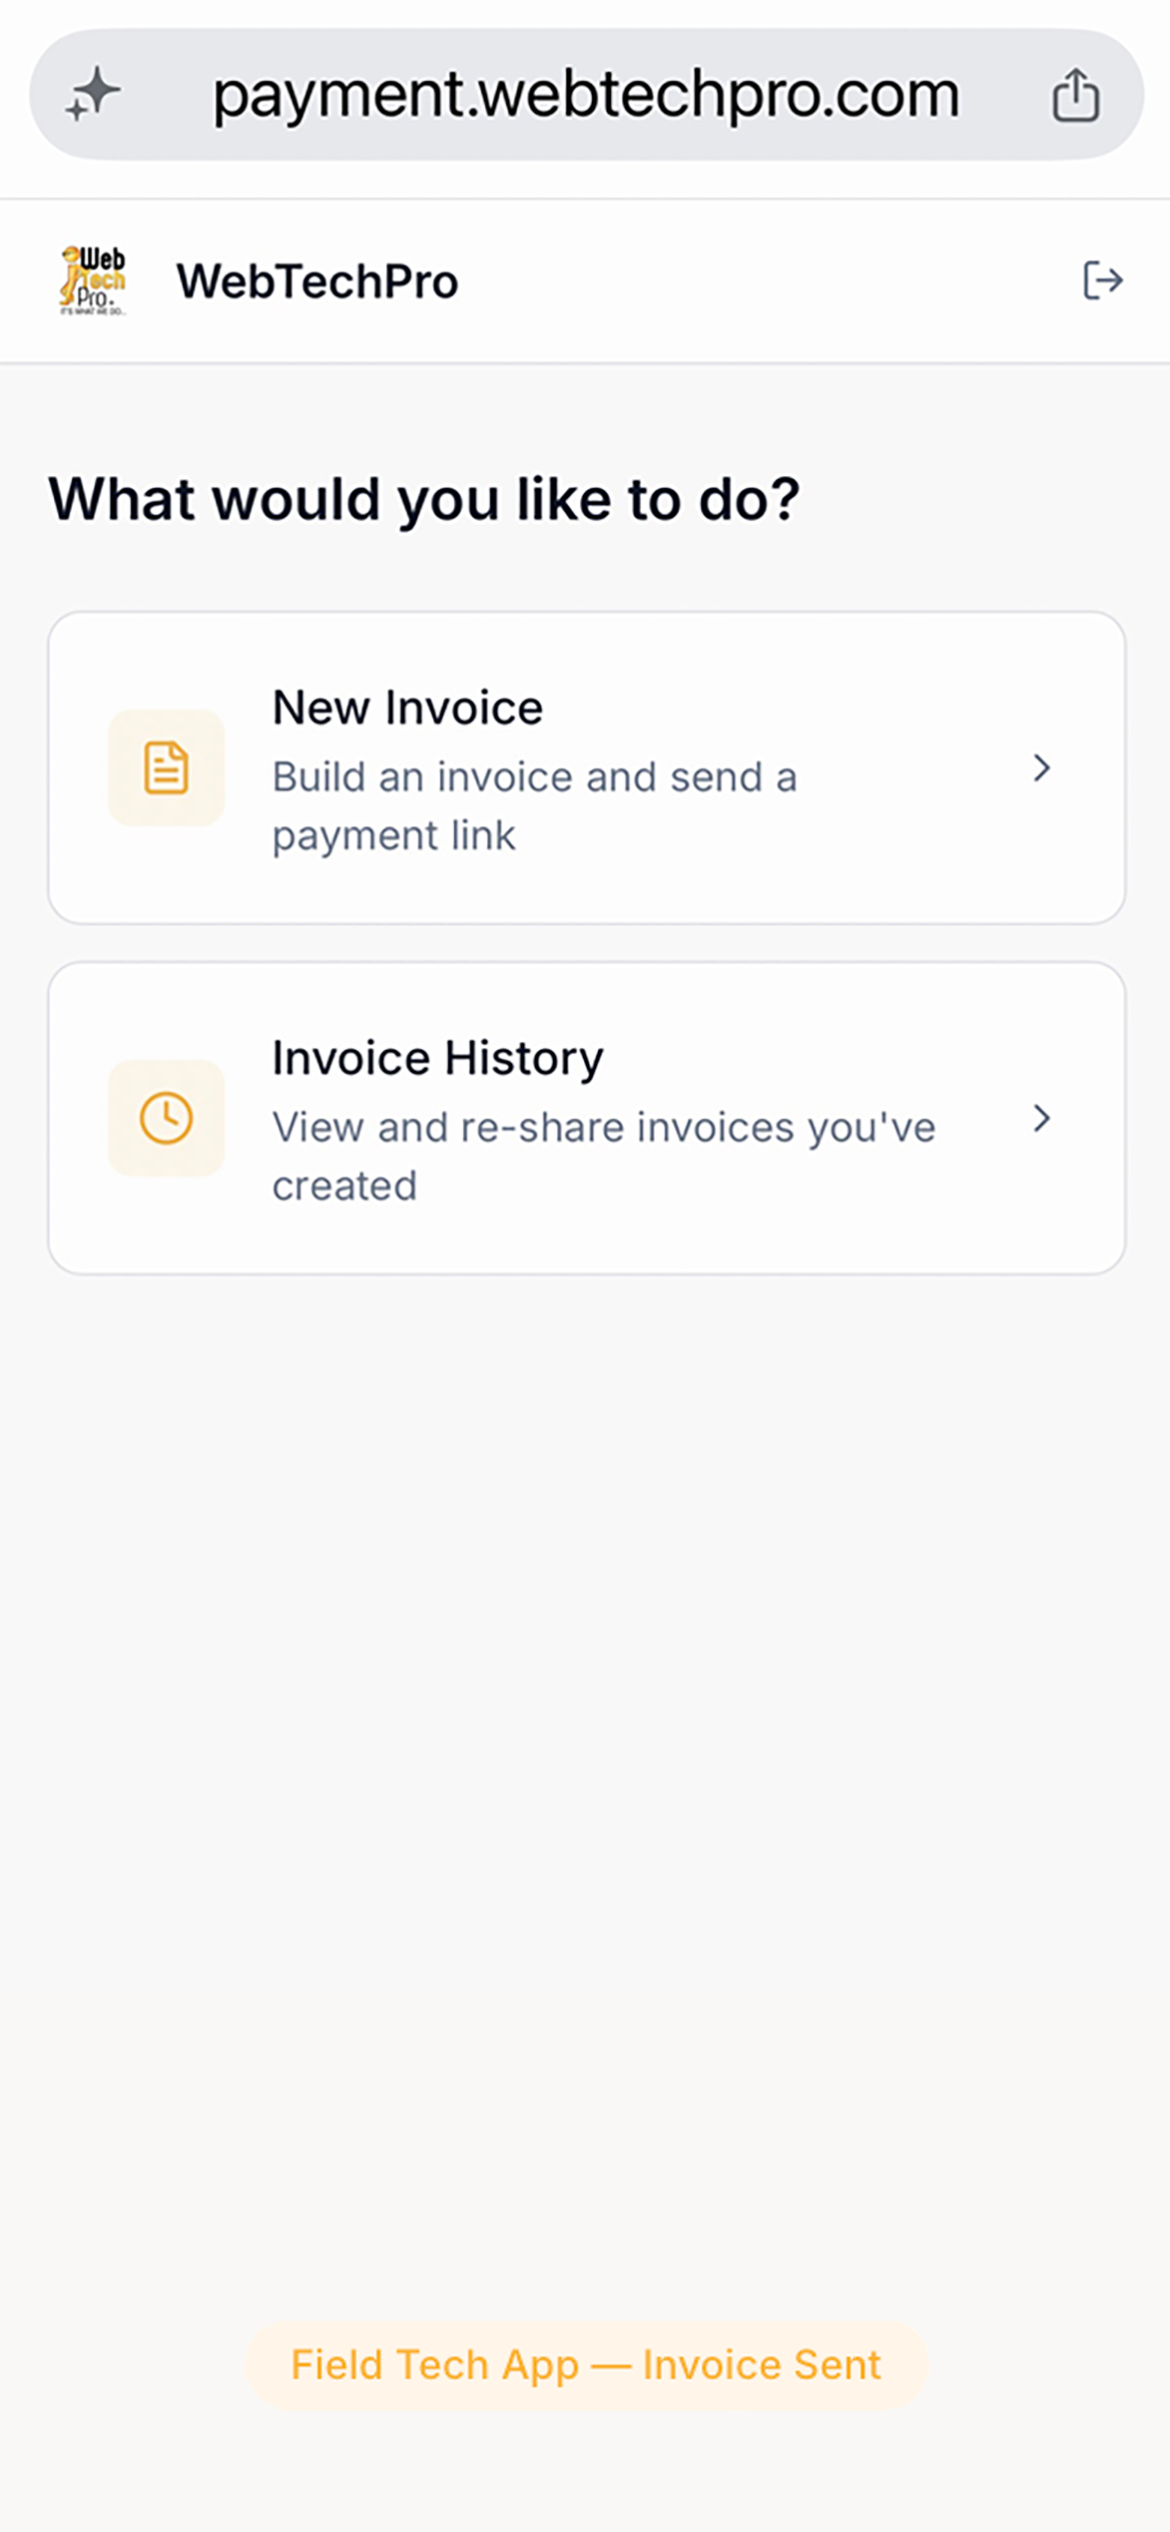1170x2532 pixels.
Task: Focus the payment.webtechpro.com URL text
Action: 586,96
